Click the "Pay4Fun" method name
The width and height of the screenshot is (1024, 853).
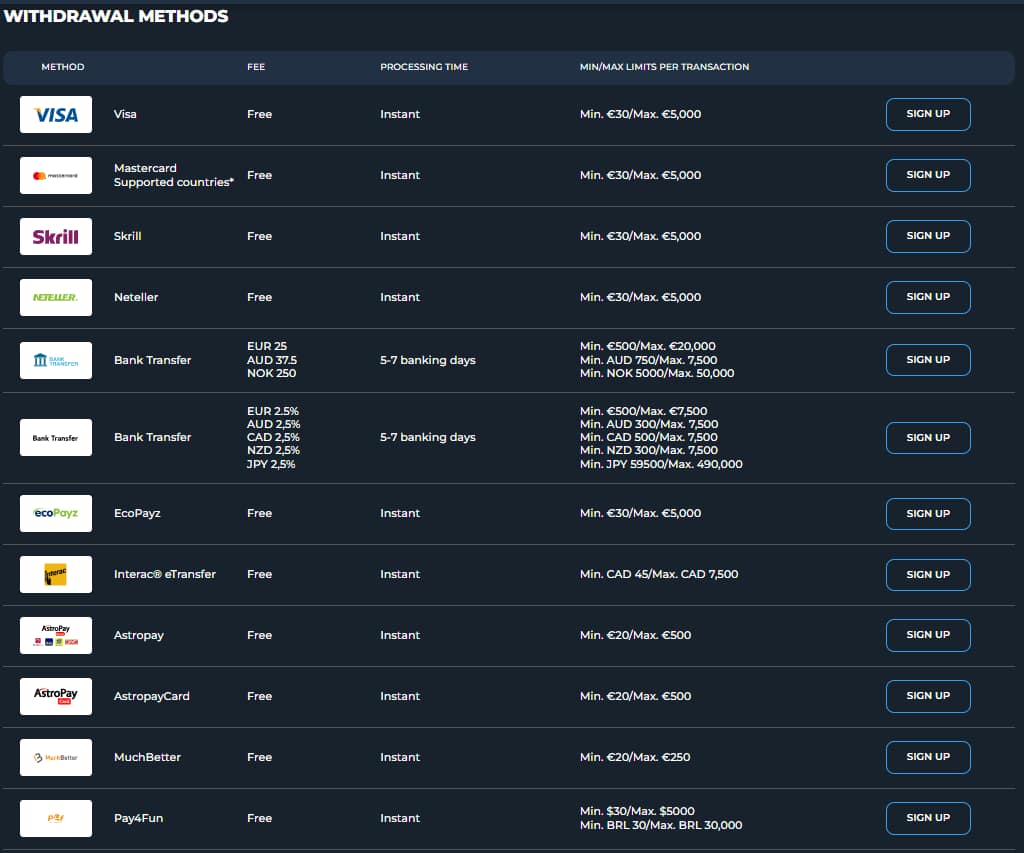point(138,818)
